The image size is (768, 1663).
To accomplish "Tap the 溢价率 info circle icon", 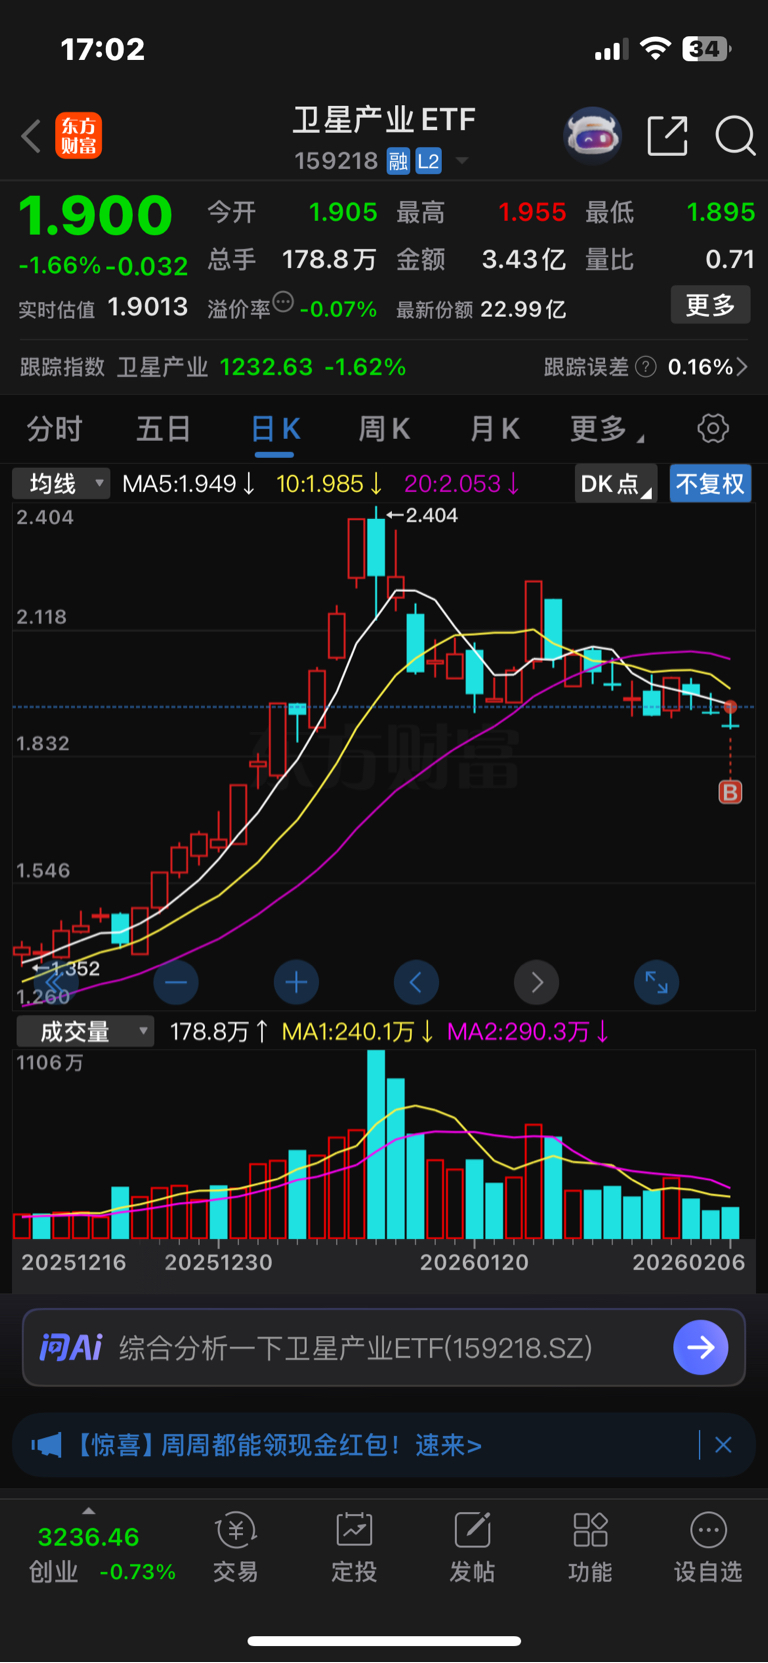I will pyautogui.click(x=284, y=301).
